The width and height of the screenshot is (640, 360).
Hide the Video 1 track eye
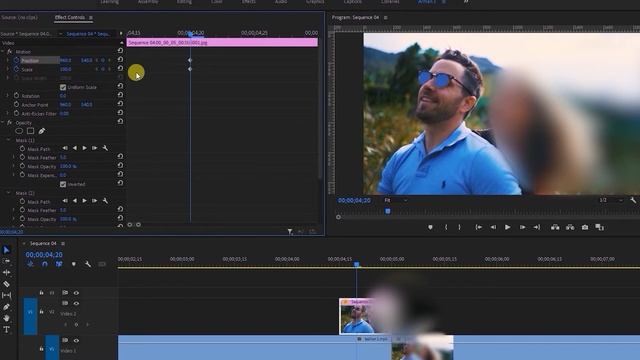tap(76, 340)
